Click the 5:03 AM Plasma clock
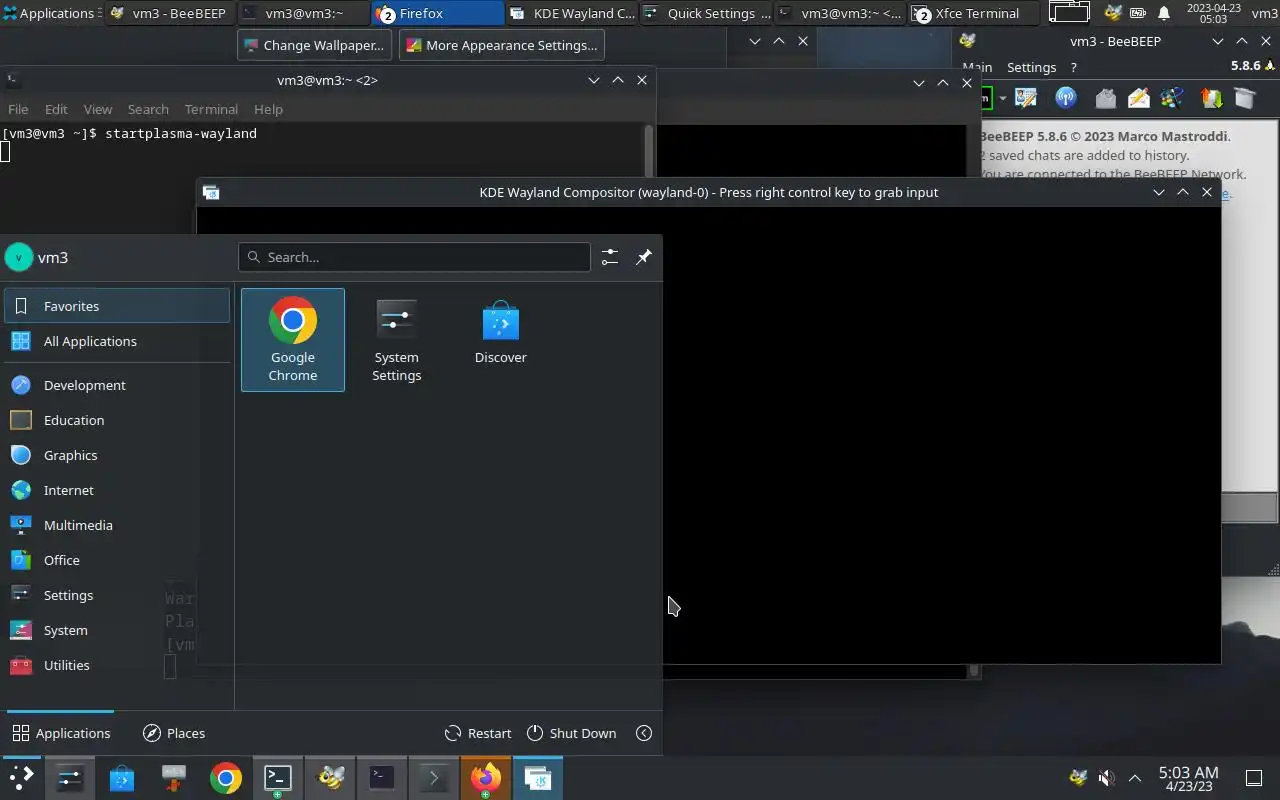1280x800 pixels. tap(1188, 778)
